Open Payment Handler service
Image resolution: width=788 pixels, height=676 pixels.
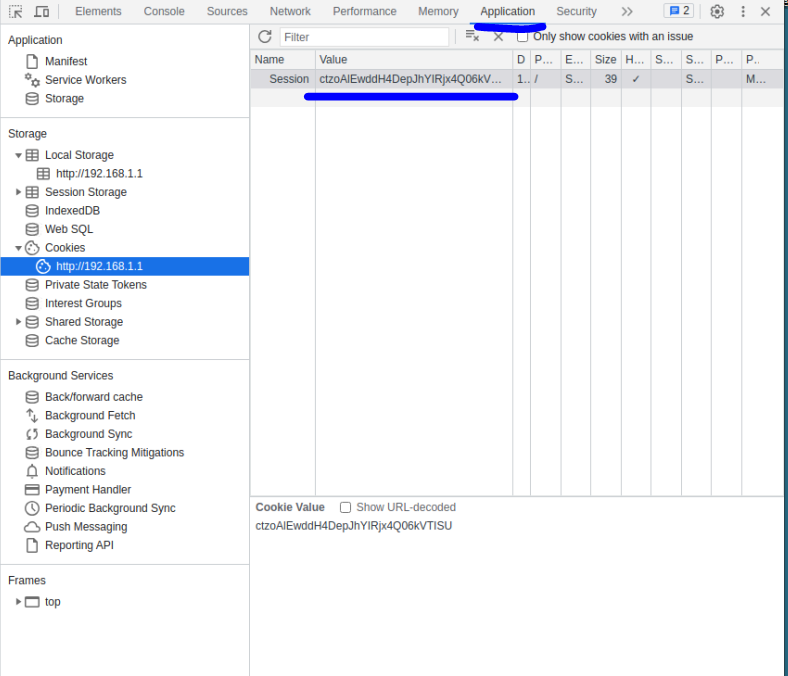[x=88, y=490]
